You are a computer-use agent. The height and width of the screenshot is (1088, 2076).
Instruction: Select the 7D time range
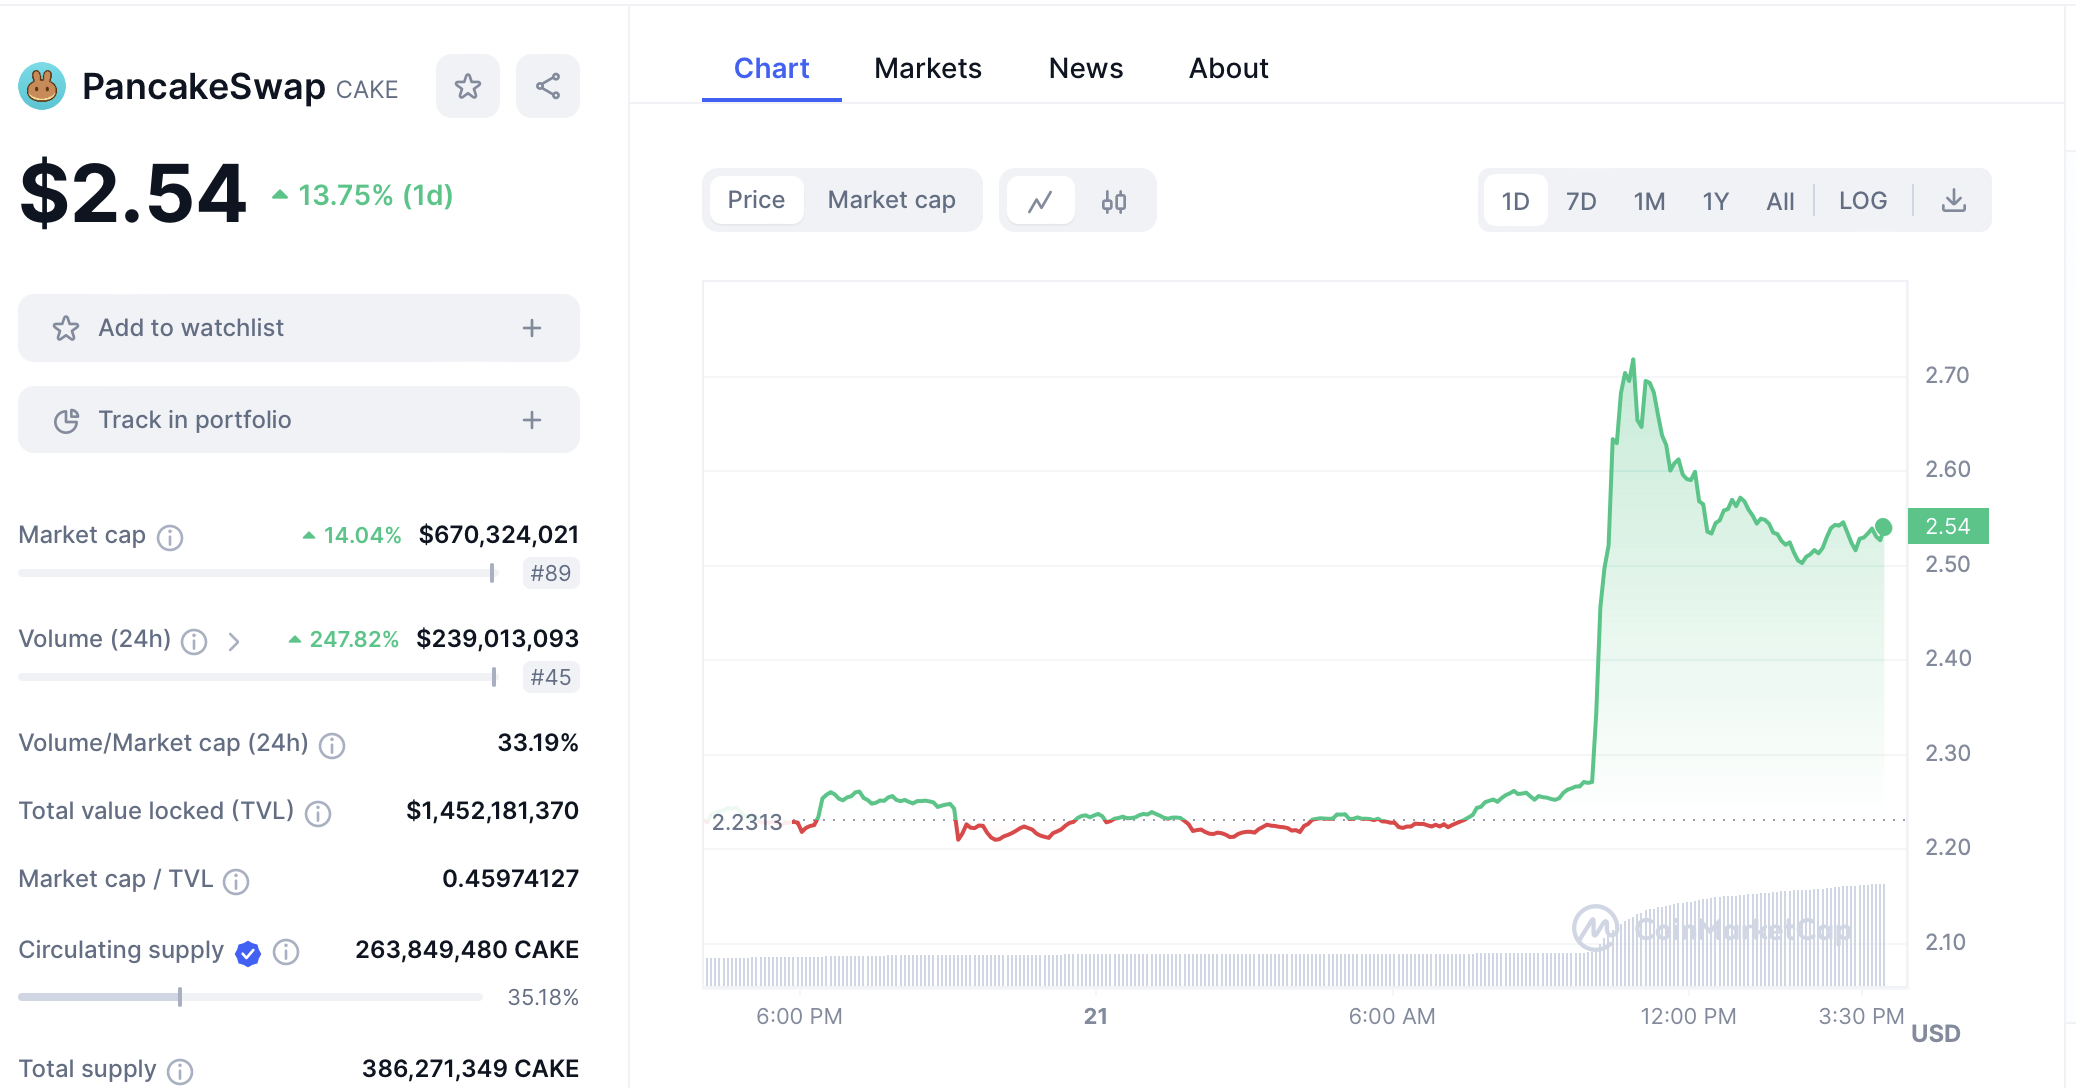point(1580,201)
